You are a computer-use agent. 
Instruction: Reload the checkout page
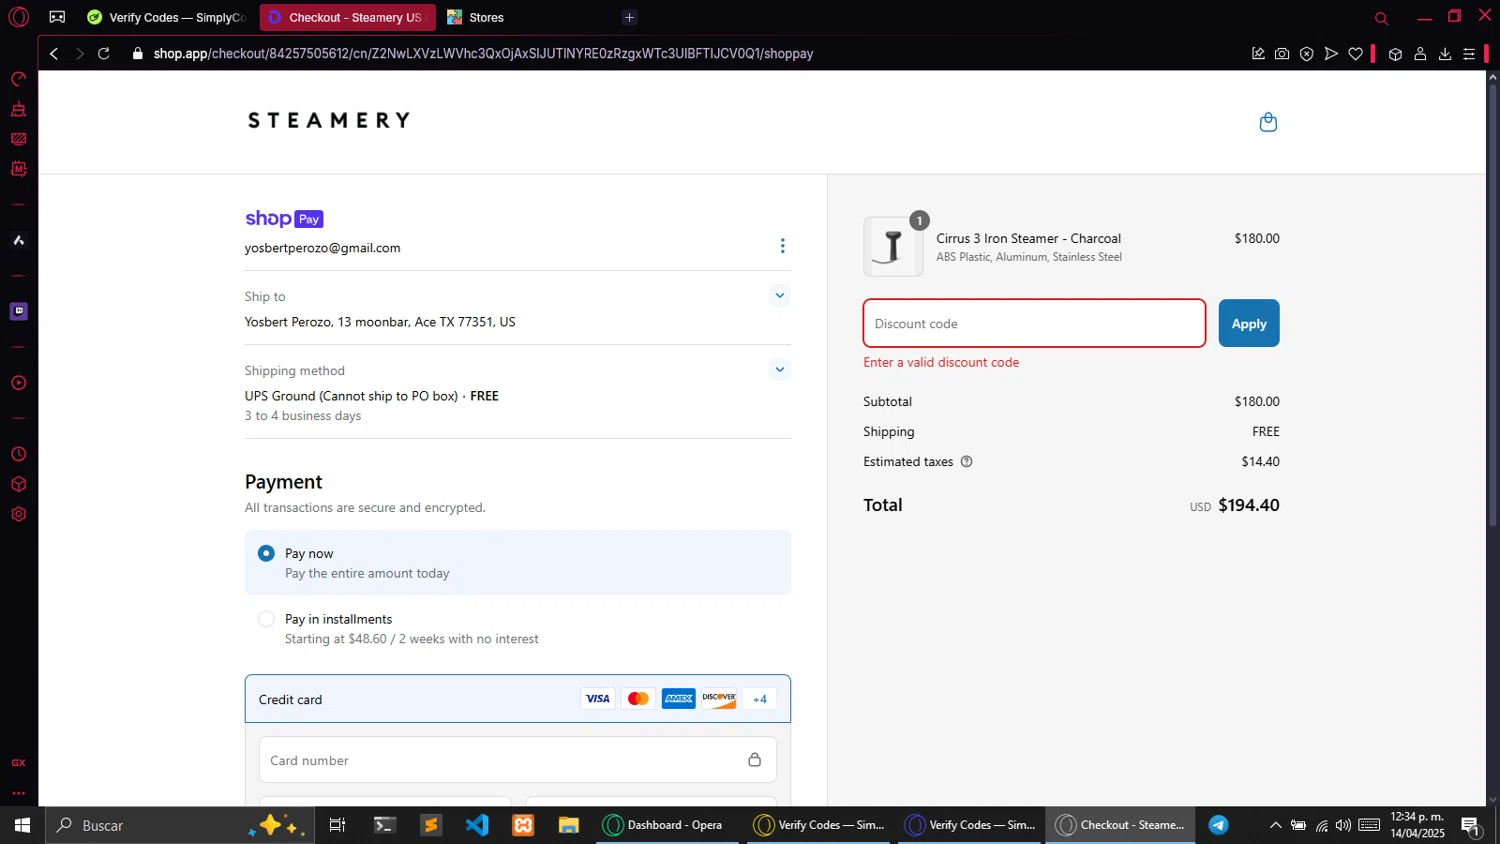104,54
